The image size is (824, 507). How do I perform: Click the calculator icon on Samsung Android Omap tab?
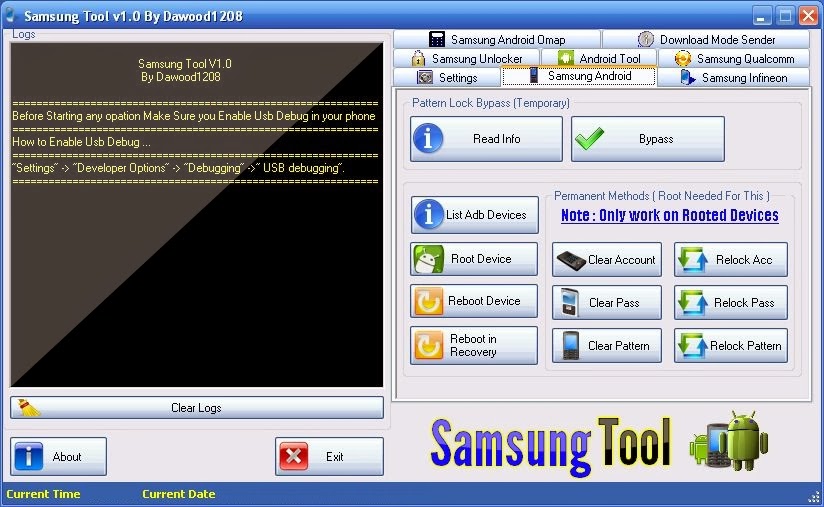point(437,39)
